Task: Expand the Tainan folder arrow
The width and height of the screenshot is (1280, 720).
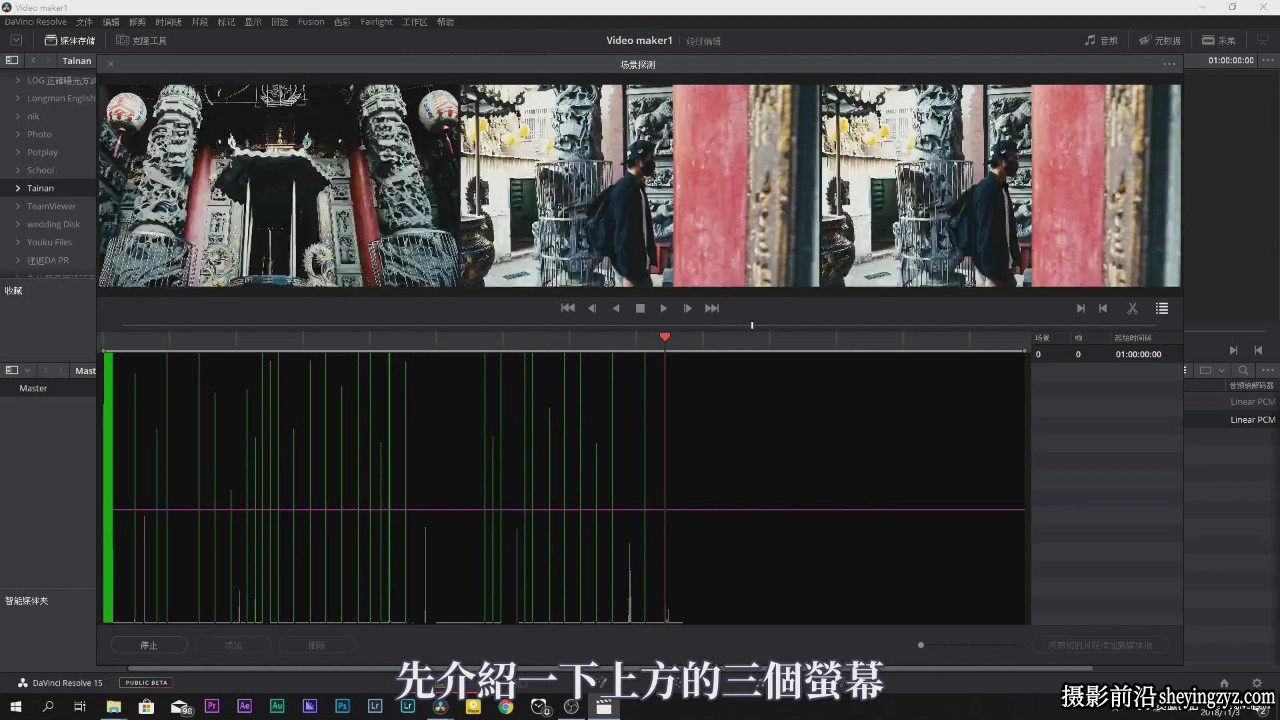Action: coord(17,188)
